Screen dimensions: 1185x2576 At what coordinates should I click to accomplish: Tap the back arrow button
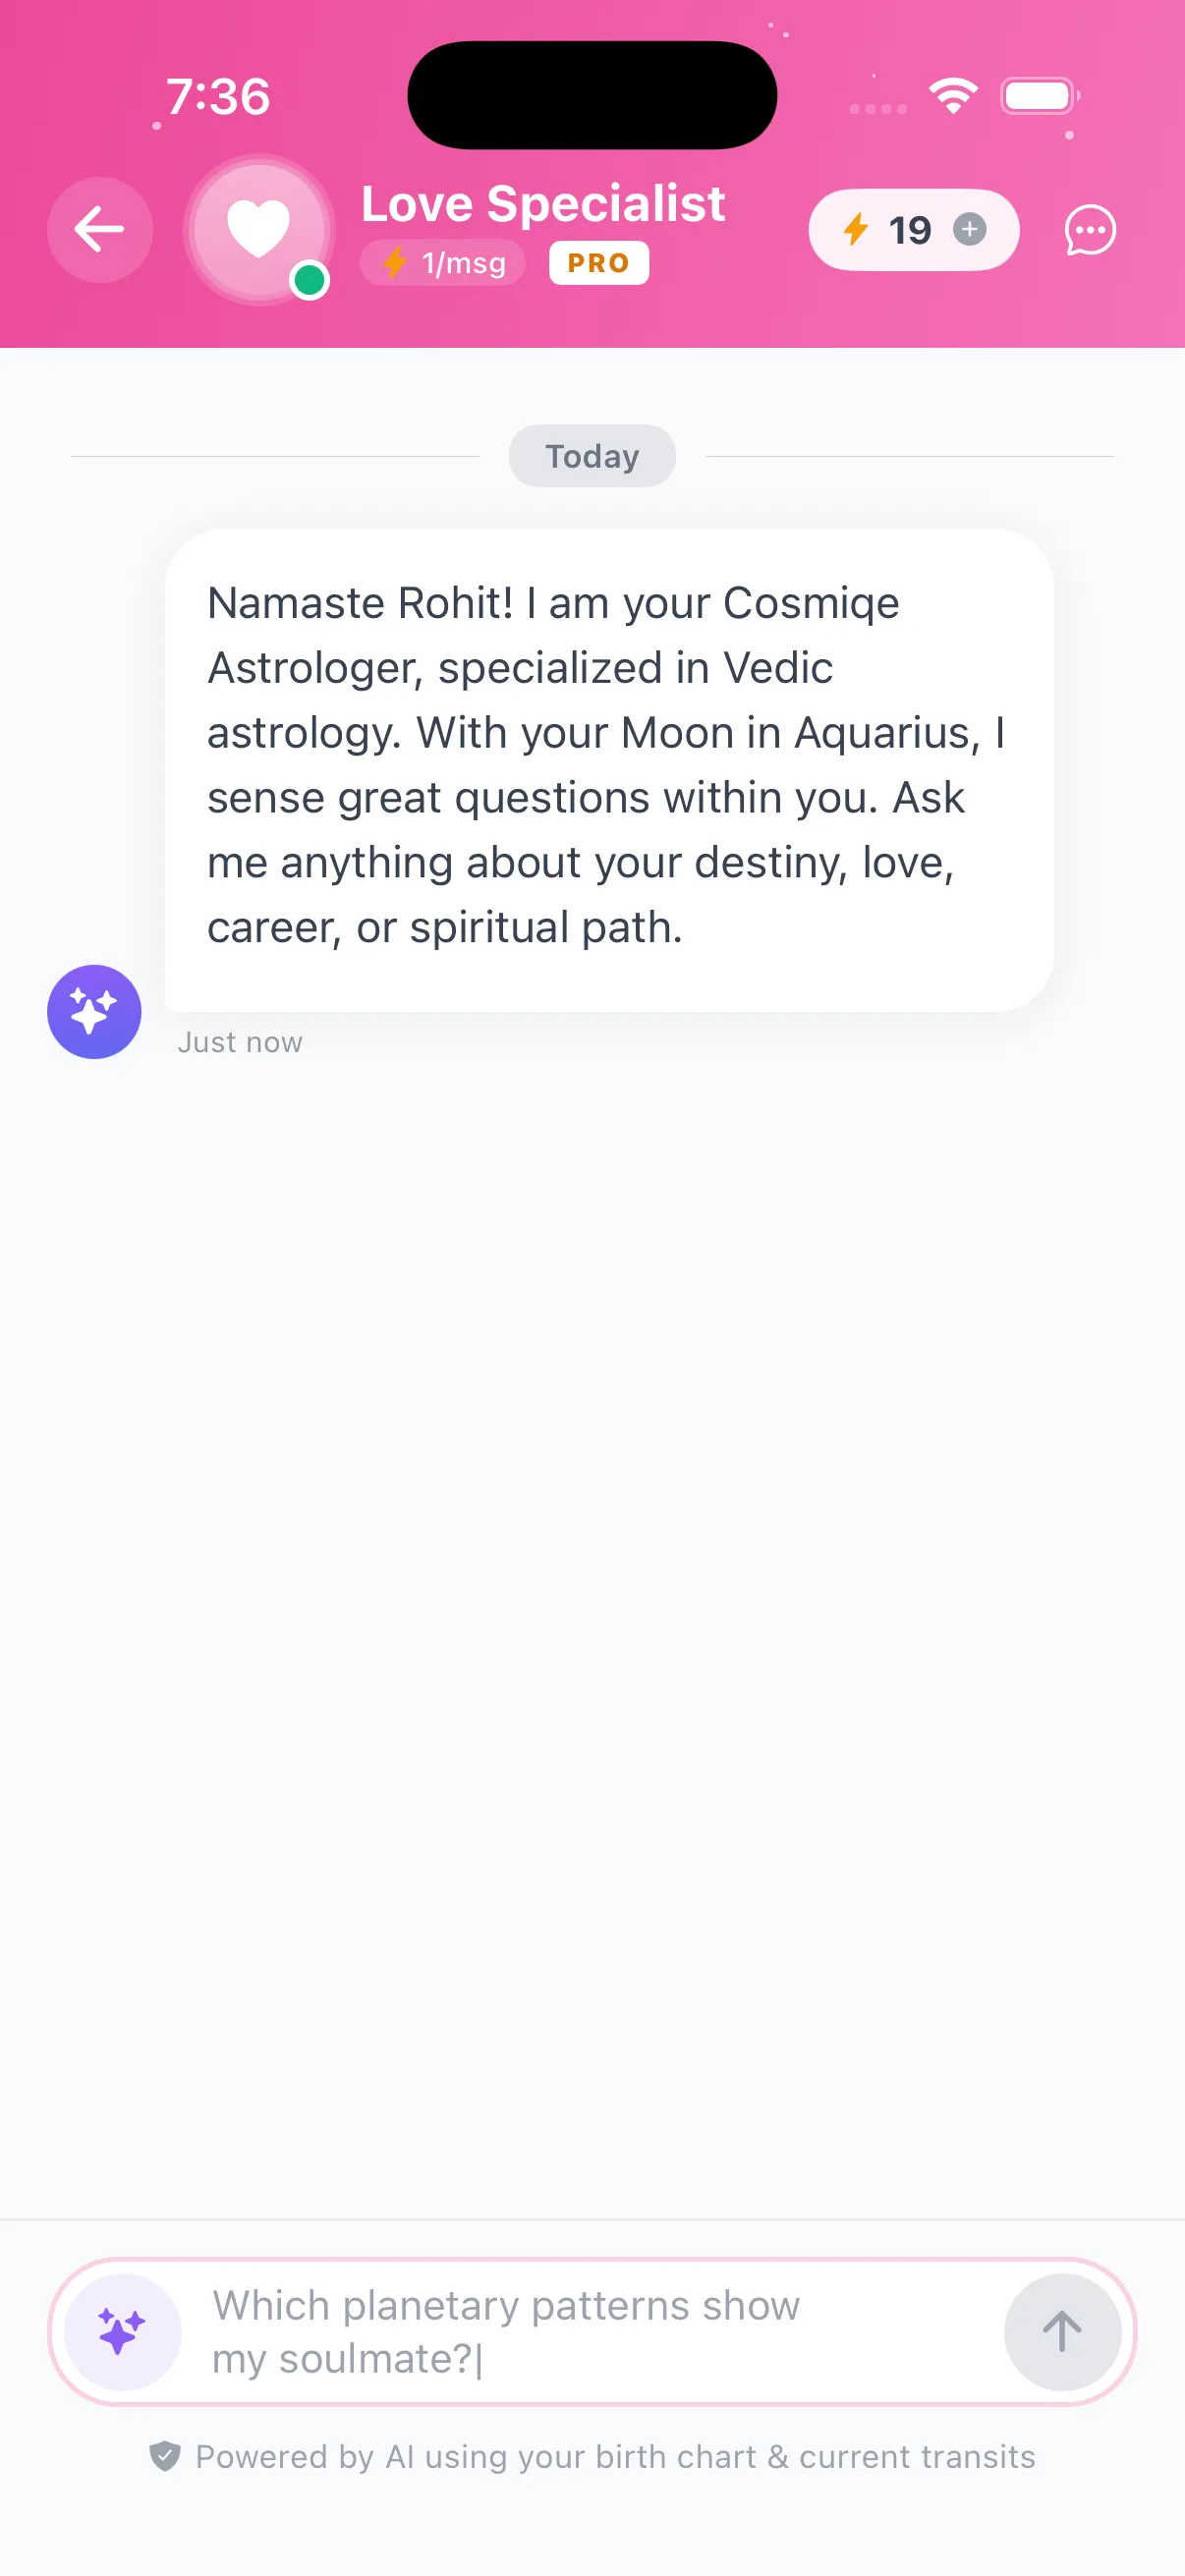coord(100,230)
